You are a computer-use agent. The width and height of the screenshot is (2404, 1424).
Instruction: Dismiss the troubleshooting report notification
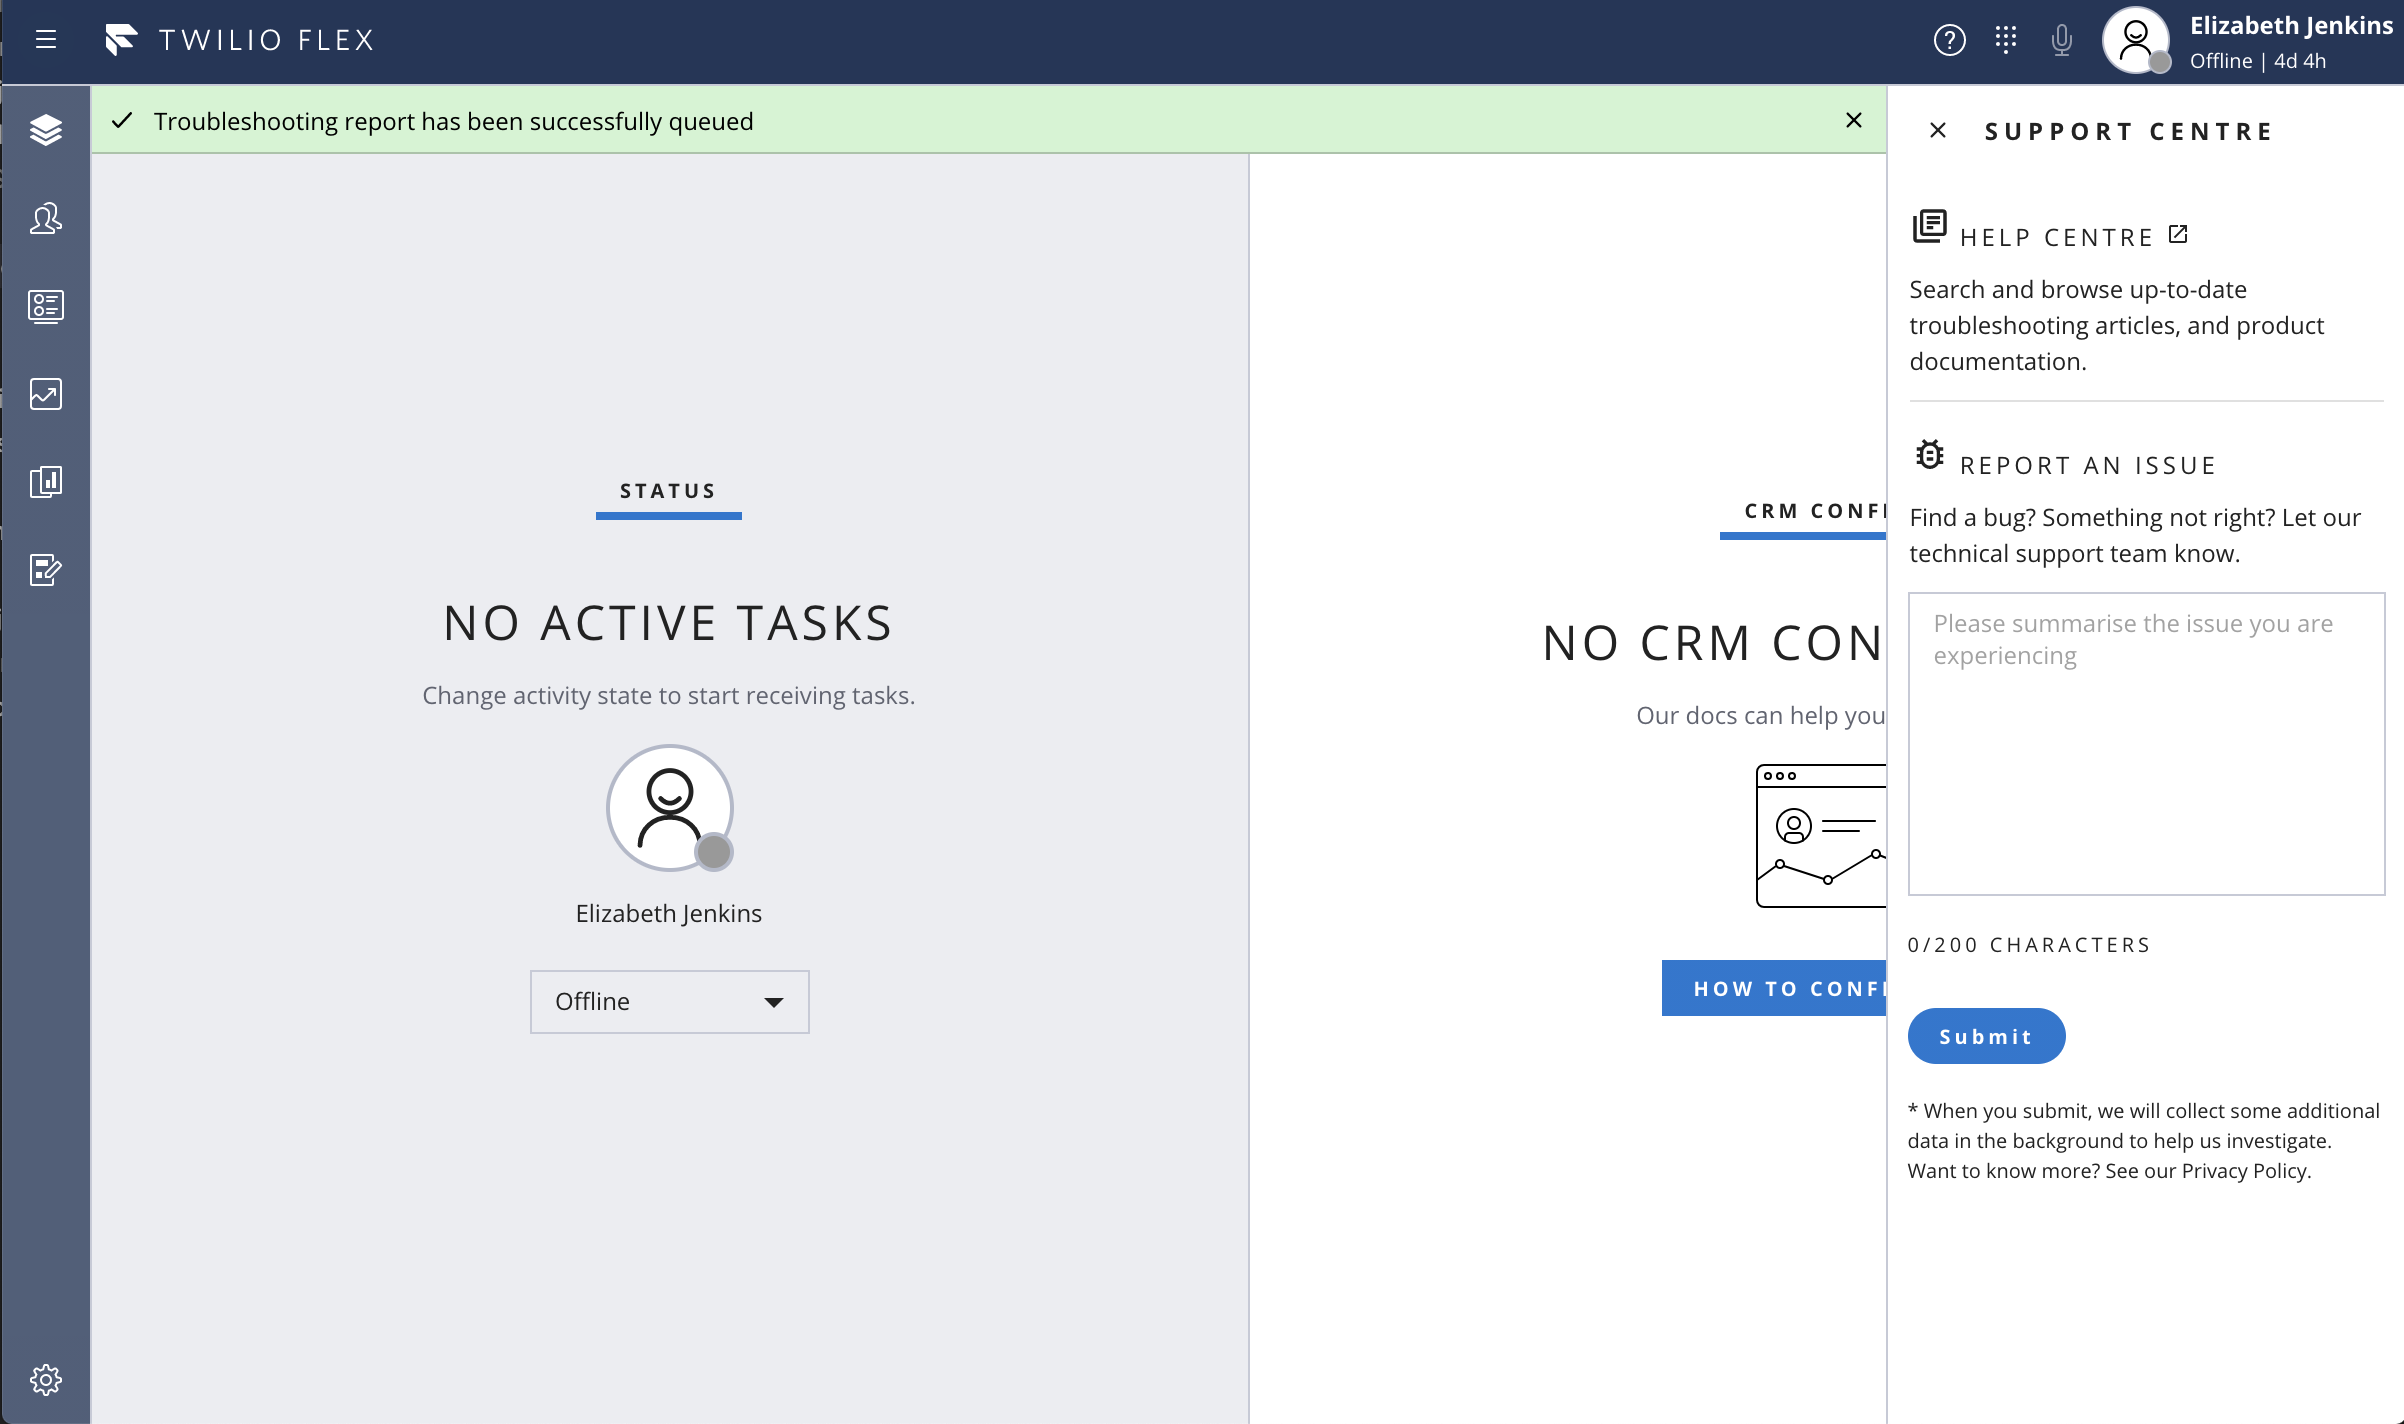pos(1853,120)
